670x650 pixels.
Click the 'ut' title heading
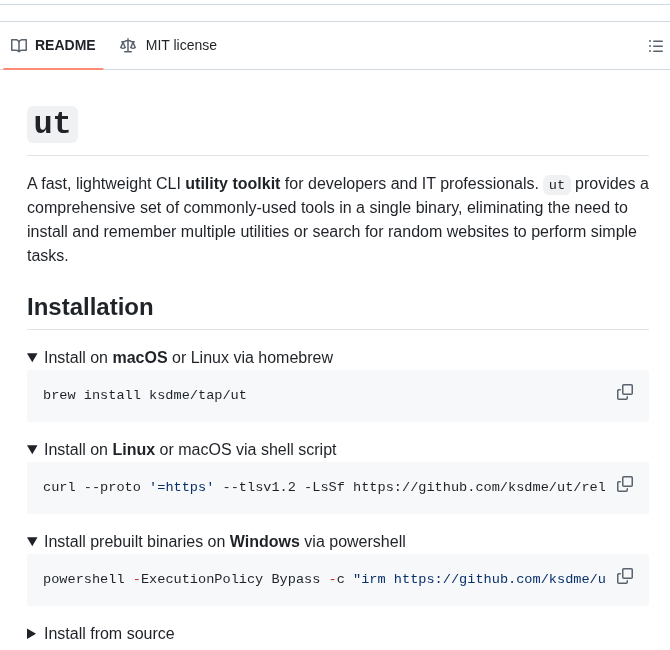tap(52, 124)
